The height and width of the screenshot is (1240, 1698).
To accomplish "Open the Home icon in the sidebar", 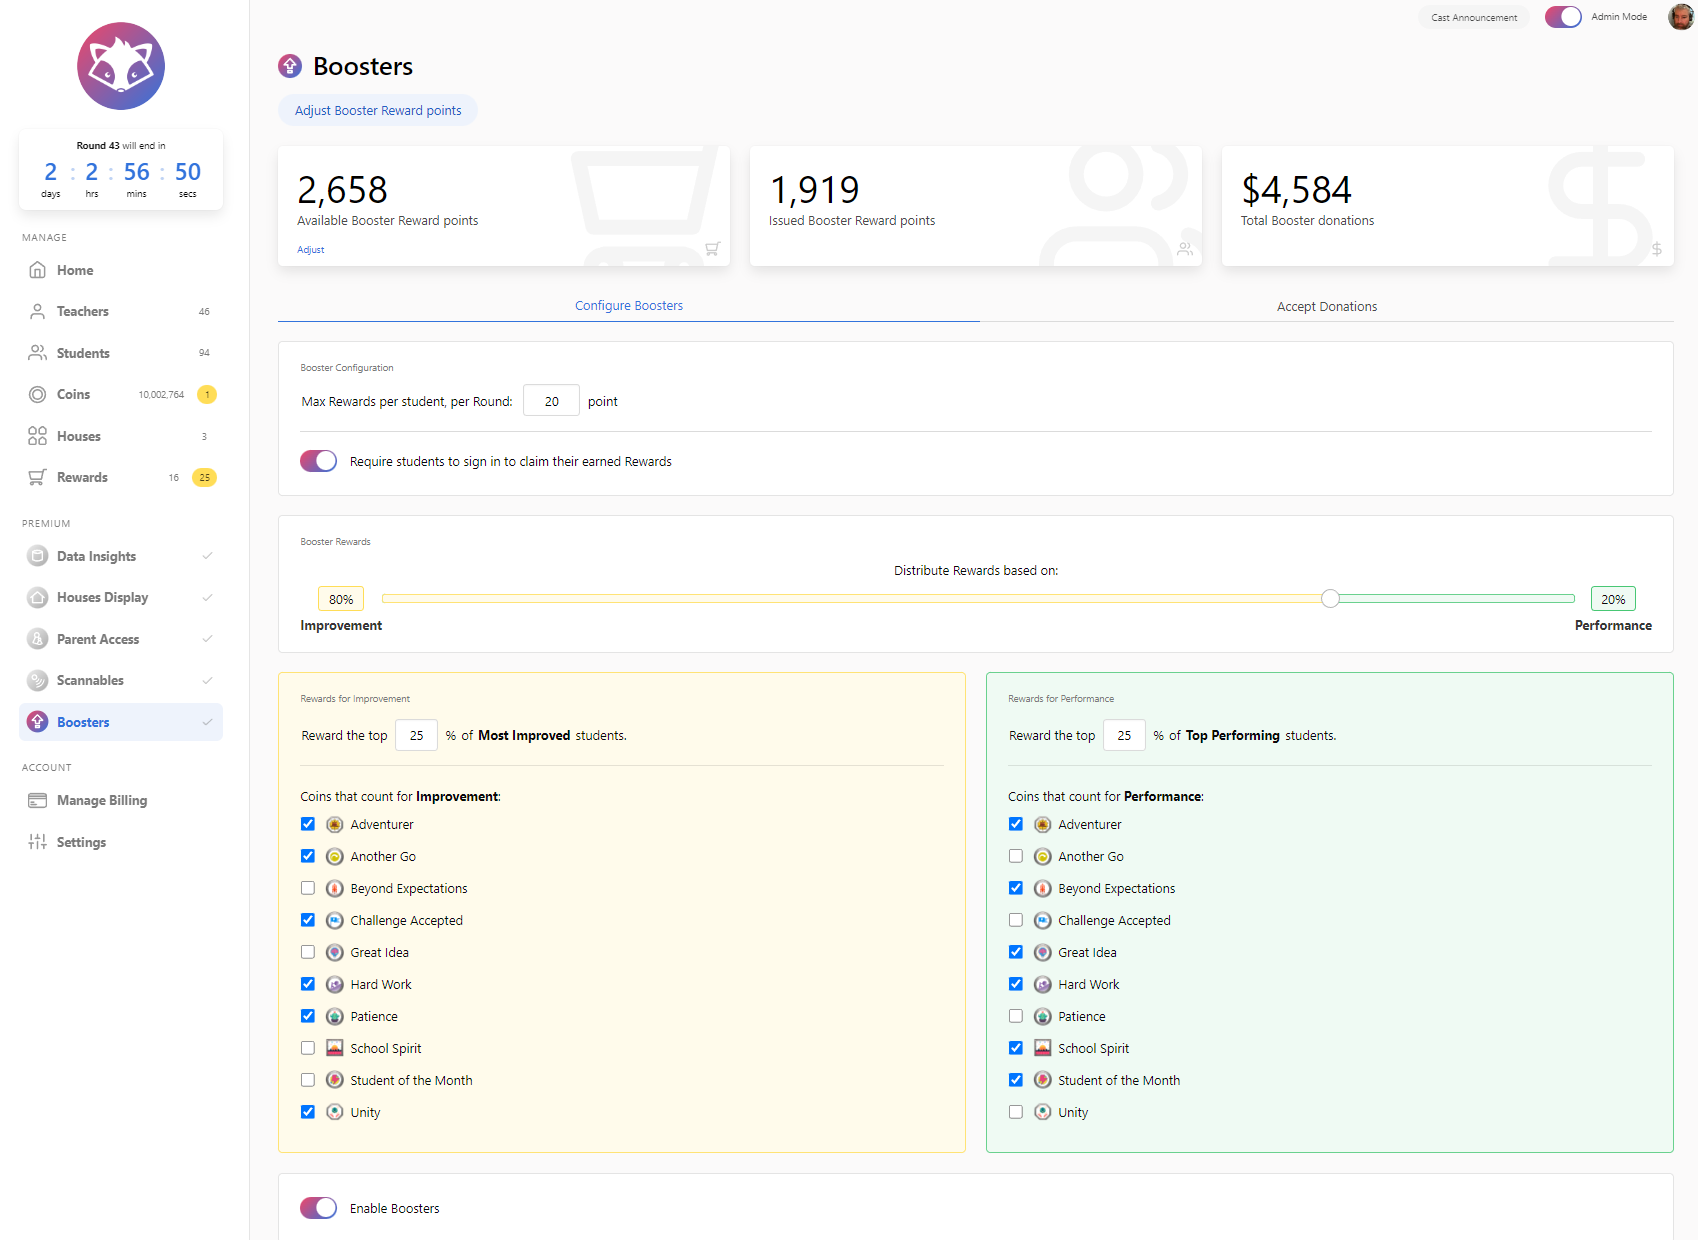I will pyautogui.click(x=38, y=270).
